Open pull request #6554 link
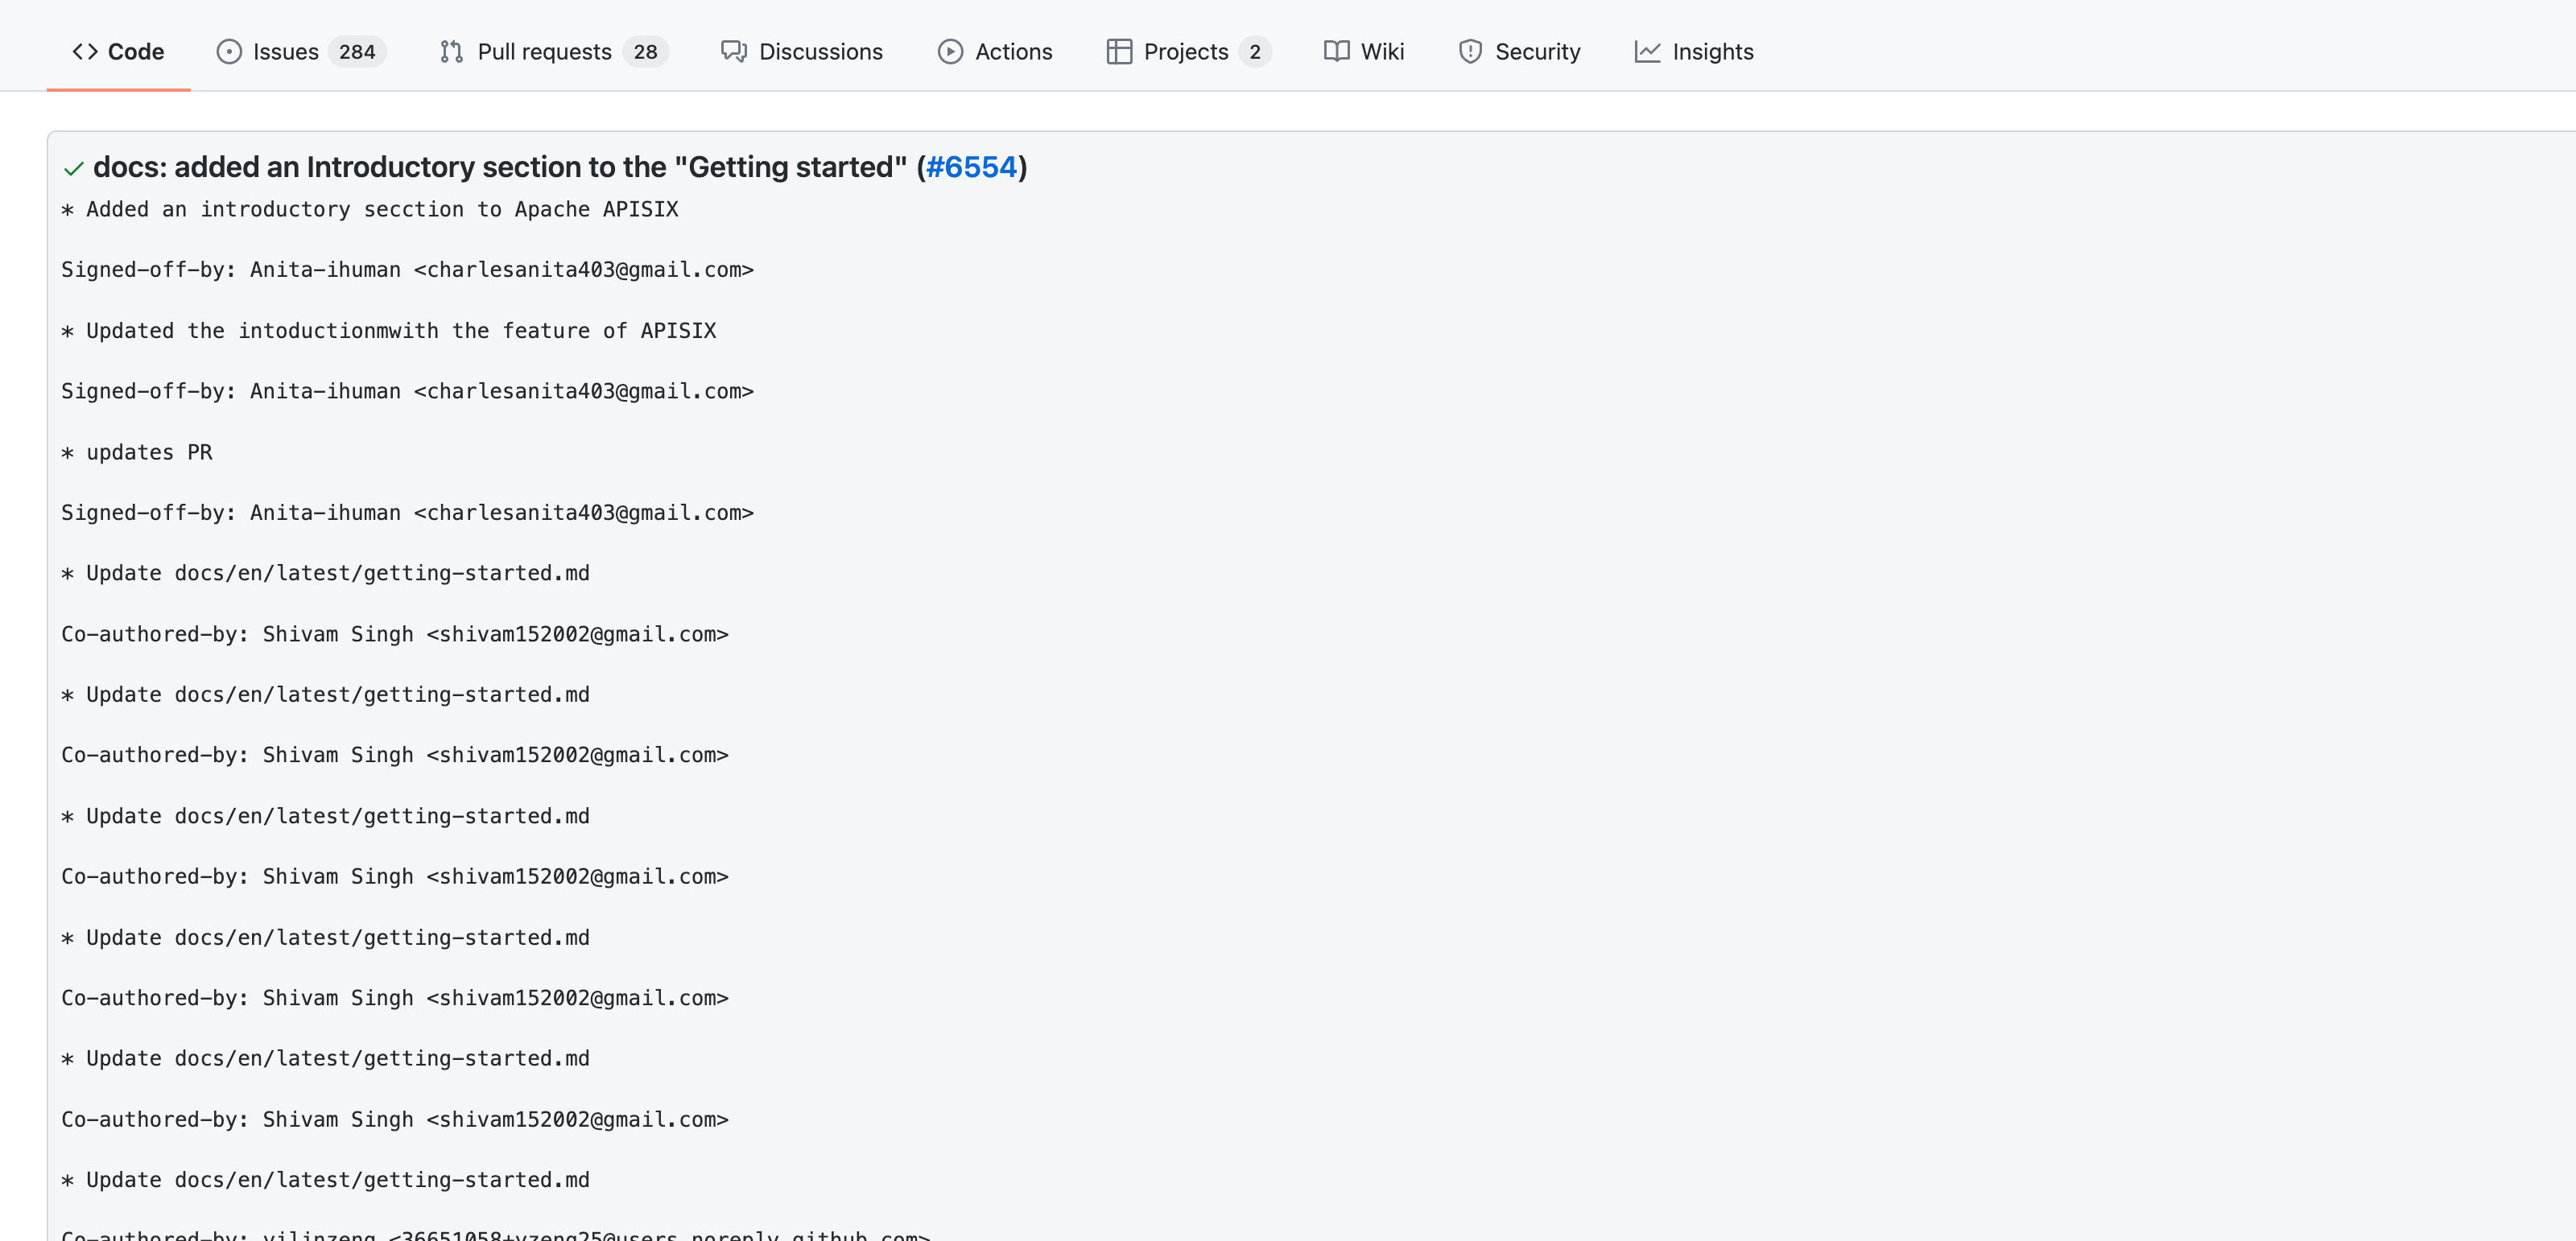The image size is (2576, 1241). click(970, 167)
